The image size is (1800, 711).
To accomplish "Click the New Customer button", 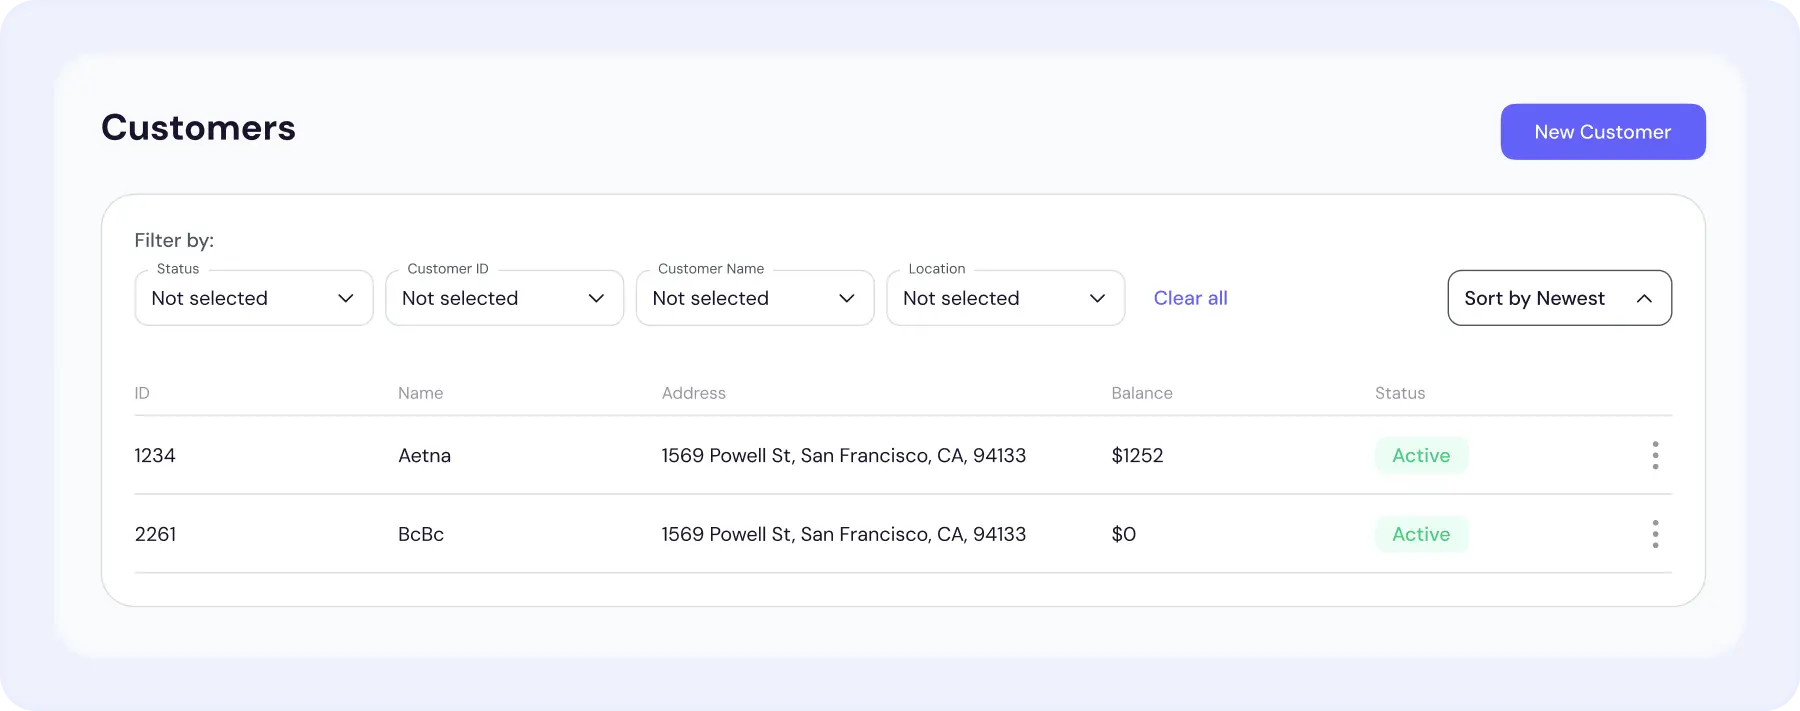I will tap(1603, 132).
